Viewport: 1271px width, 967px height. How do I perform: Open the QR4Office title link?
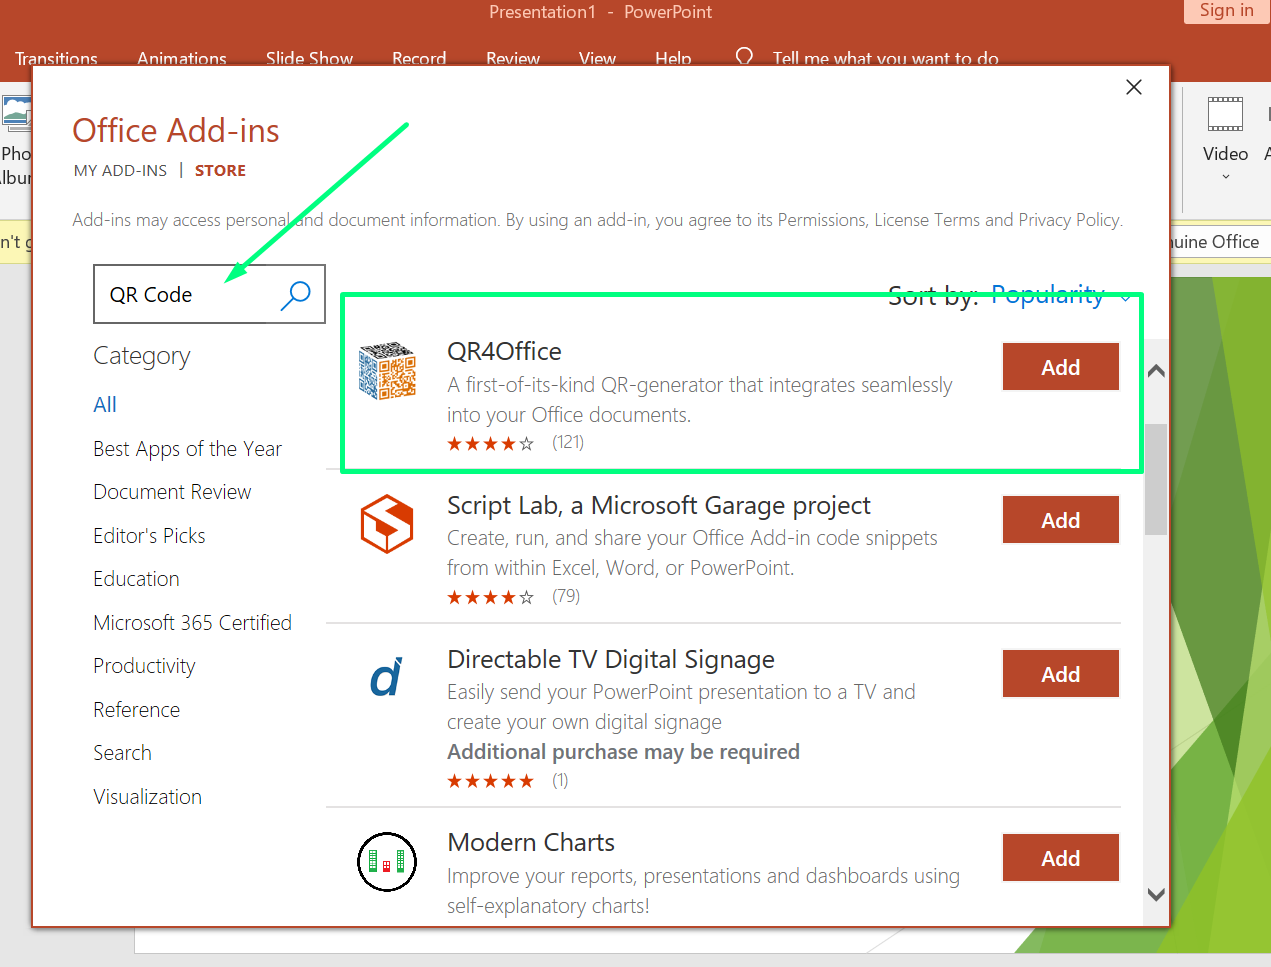point(504,352)
